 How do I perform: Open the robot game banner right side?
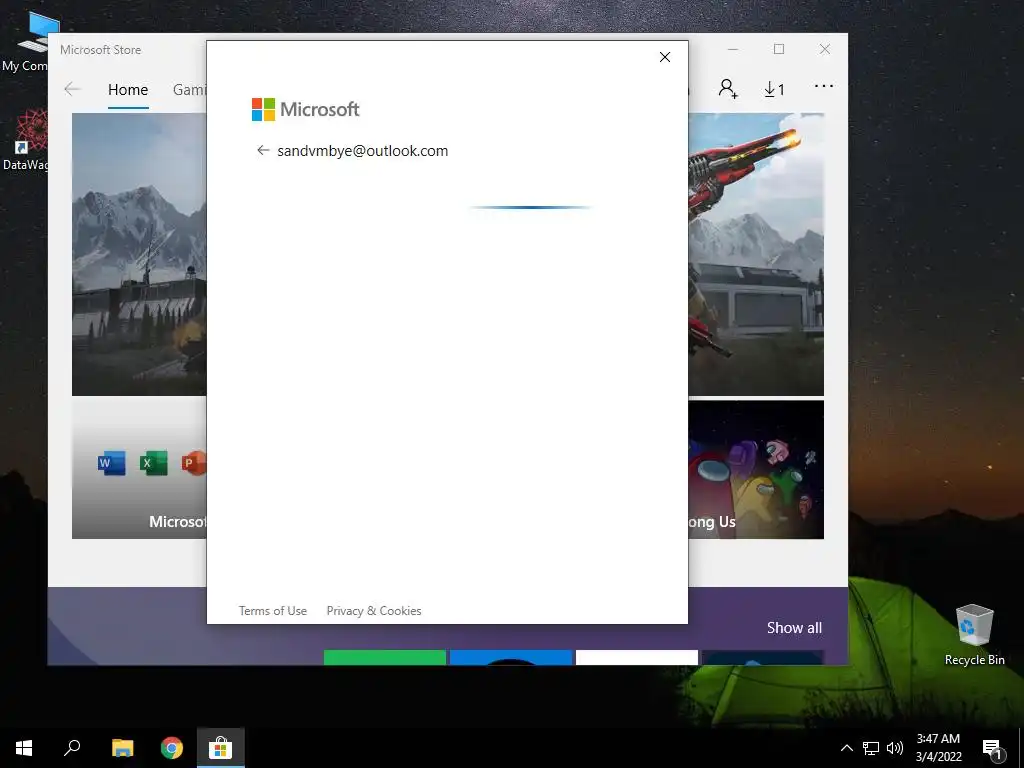[756, 254]
